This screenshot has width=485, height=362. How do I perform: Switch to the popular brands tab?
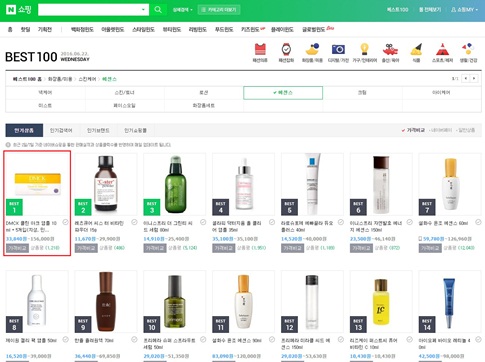point(98,130)
